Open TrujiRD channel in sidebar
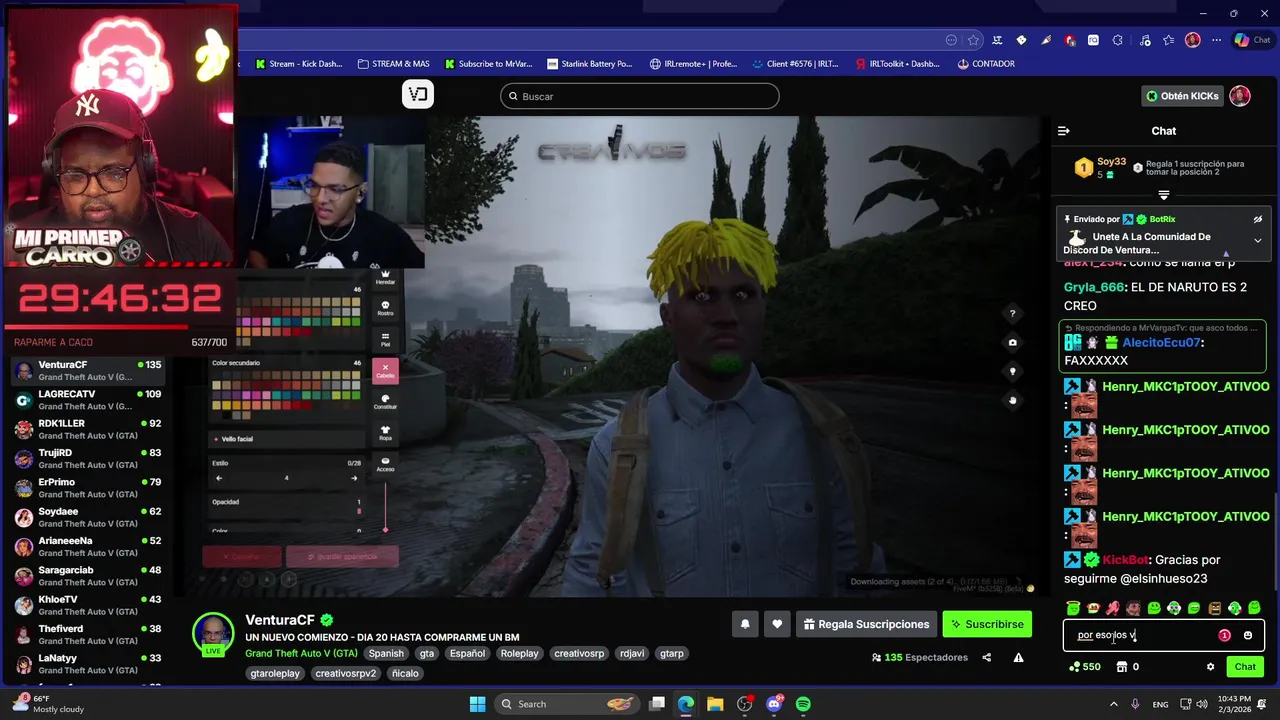 (x=89, y=458)
